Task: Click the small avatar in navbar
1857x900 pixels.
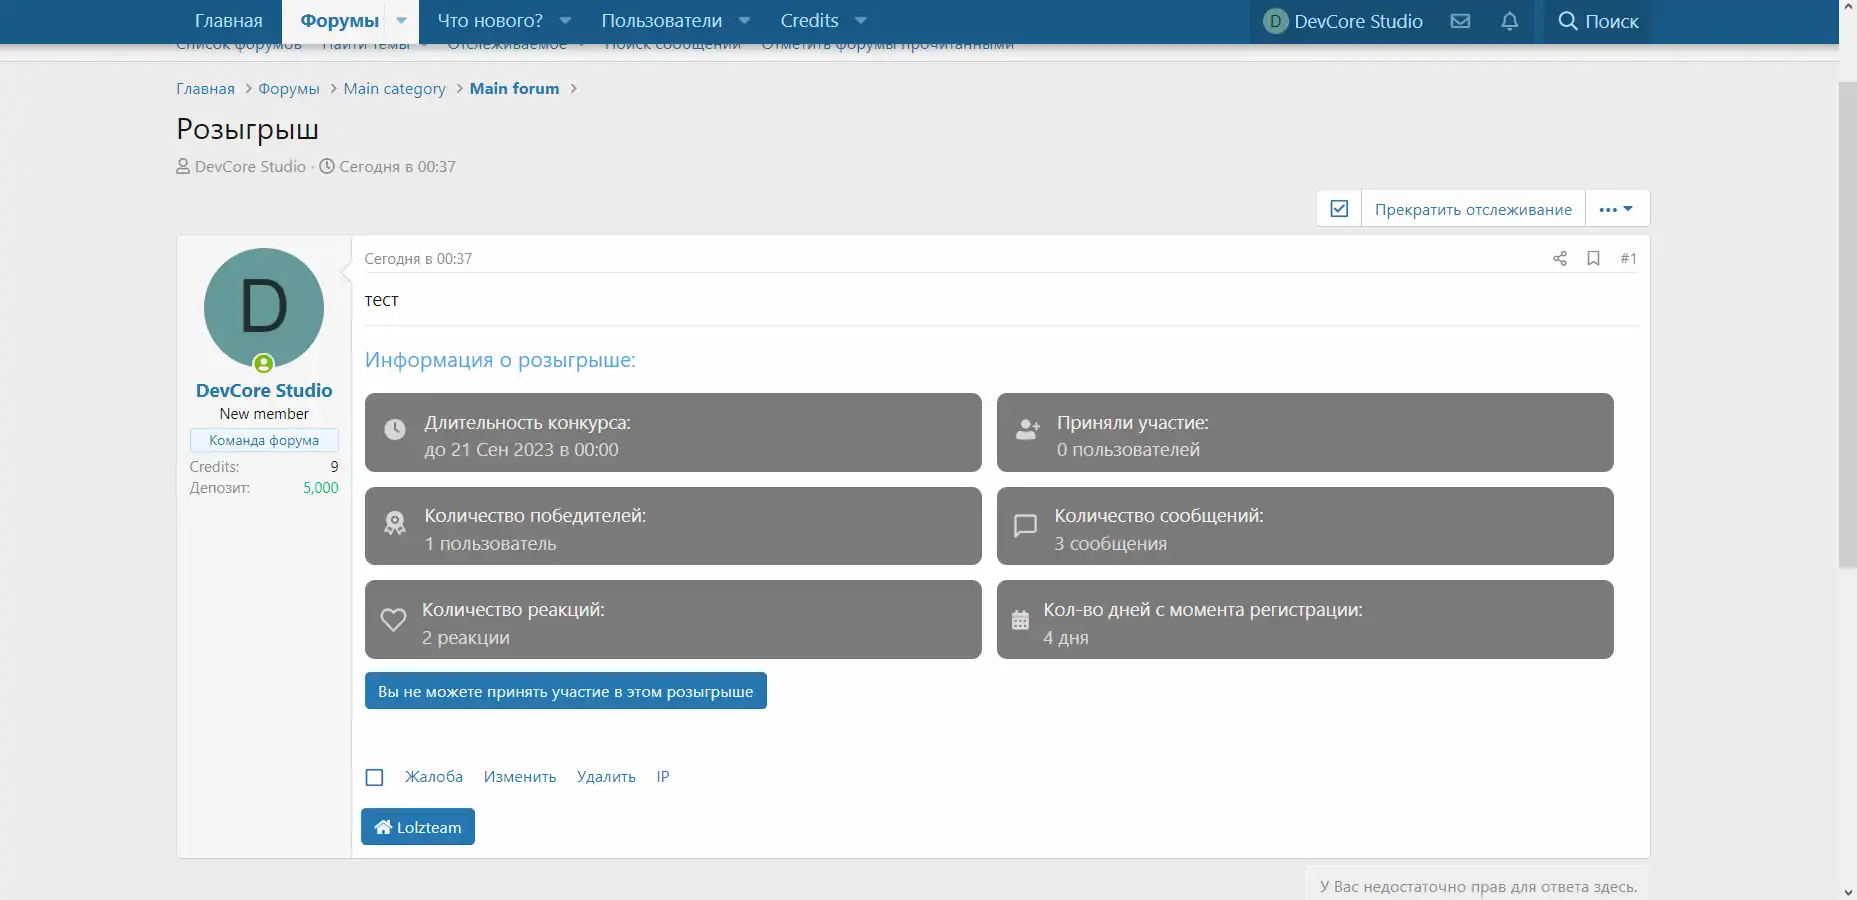Action: [x=1275, y=21]
